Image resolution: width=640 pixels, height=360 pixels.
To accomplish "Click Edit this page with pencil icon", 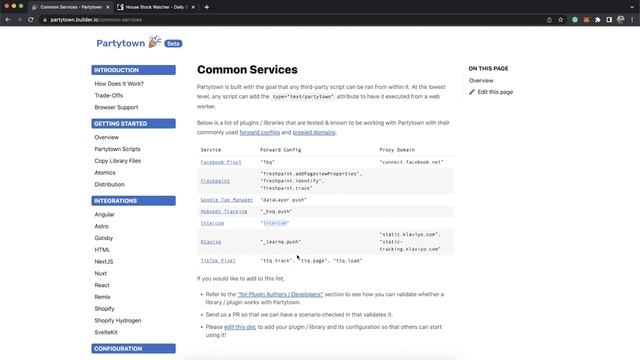I will 491,92.
